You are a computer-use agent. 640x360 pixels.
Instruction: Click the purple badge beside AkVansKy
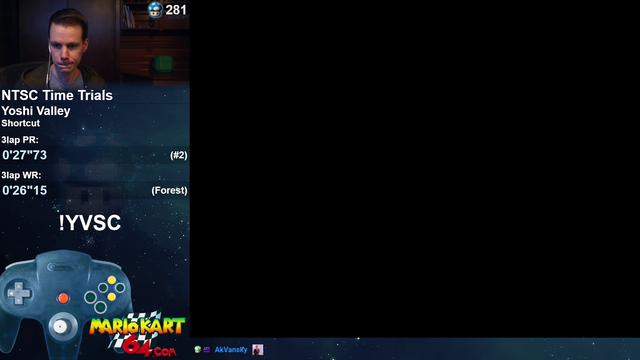(x=207, y=349)
